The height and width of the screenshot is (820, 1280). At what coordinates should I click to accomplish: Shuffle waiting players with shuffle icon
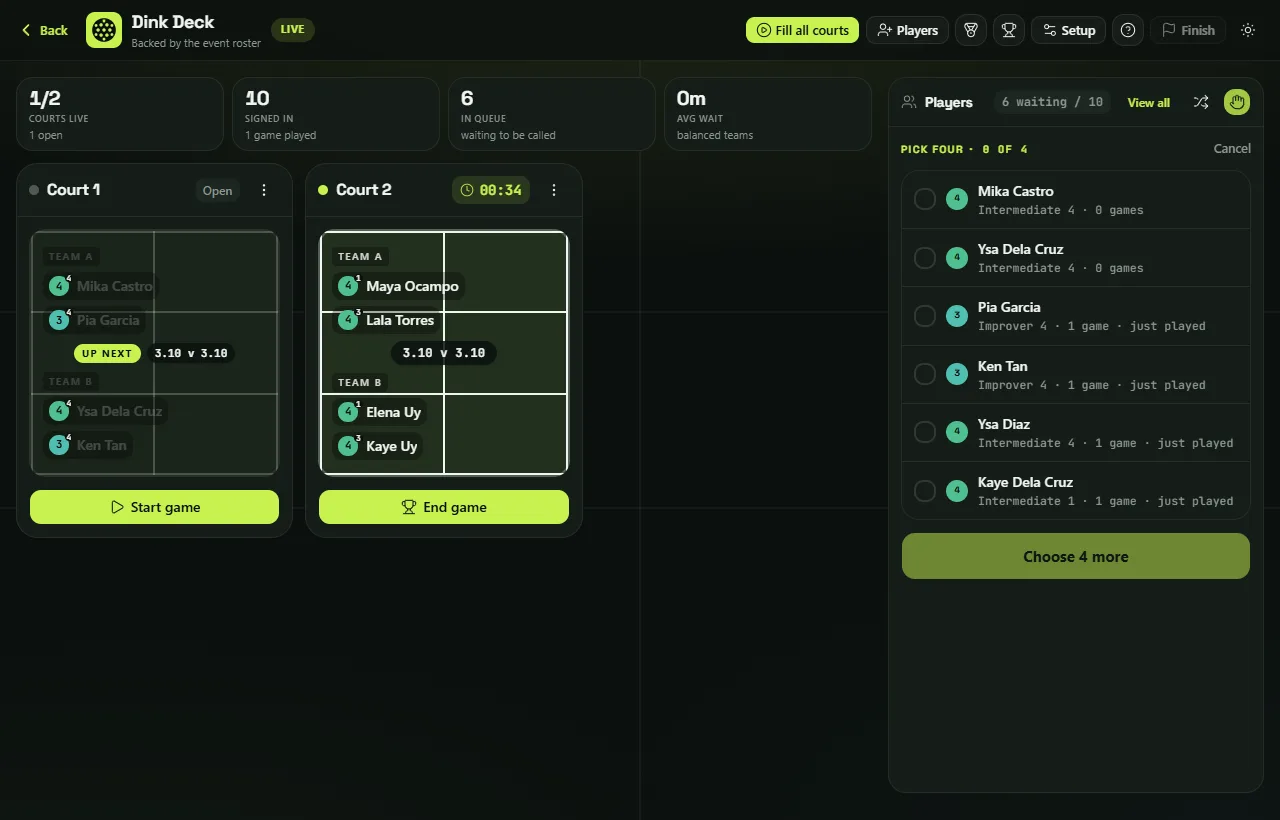(1201, 102)
